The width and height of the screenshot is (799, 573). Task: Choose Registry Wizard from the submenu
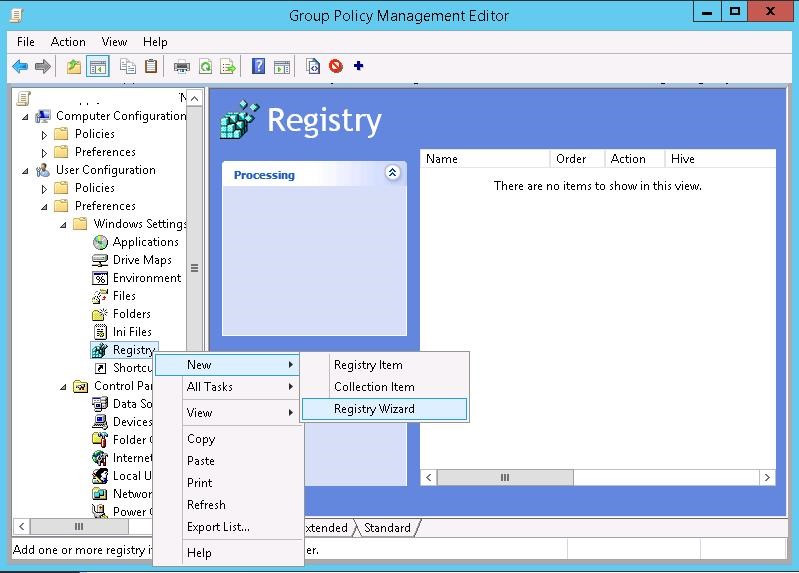point(374,409)
